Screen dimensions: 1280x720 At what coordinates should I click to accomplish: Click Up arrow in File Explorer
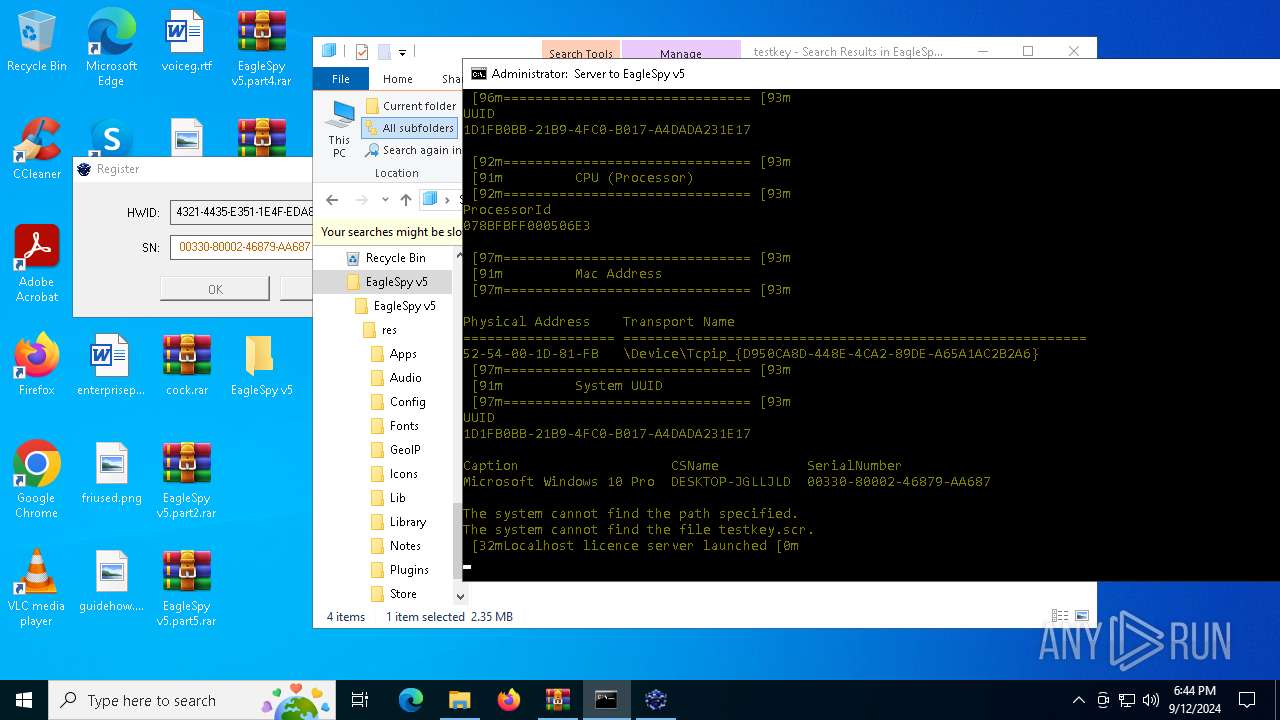point(405,199)
